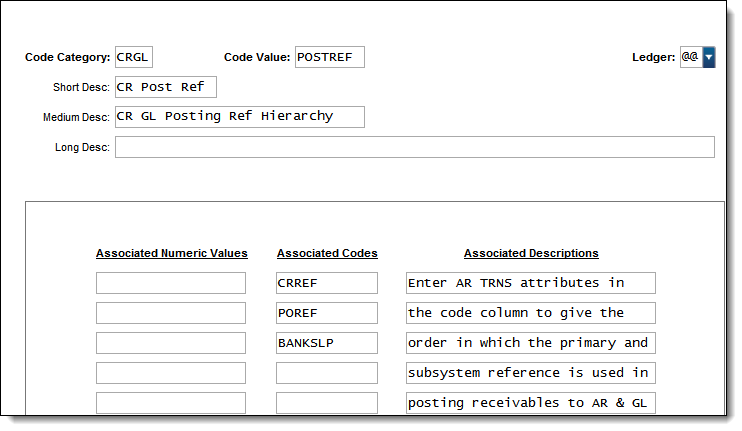
Task: Click the Code Category field containing CRGL
Action: 134,57
